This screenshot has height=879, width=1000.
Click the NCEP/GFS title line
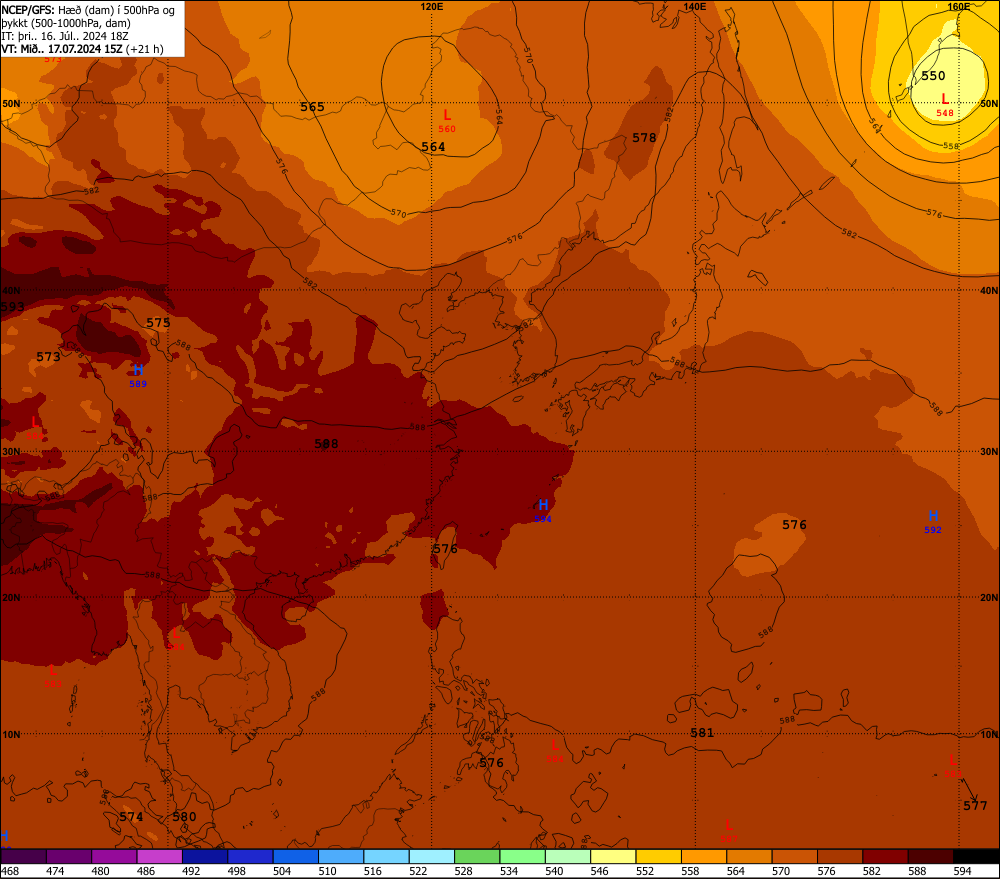pyautogui.click(x=88, y=10)
